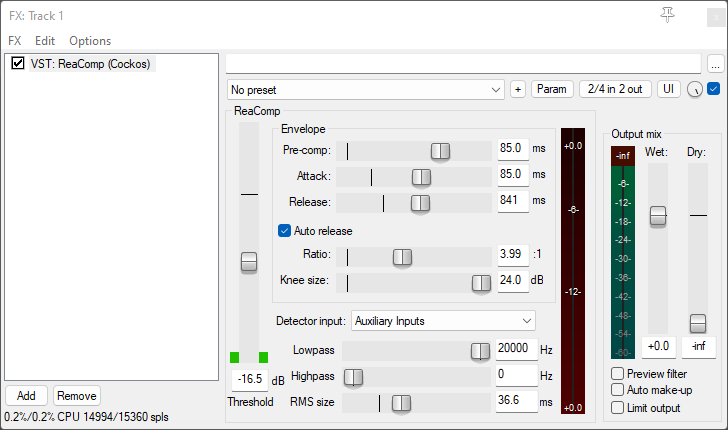728x430 pixels.
Task: Click the Wet fader handle
Action: coord(657,216)
